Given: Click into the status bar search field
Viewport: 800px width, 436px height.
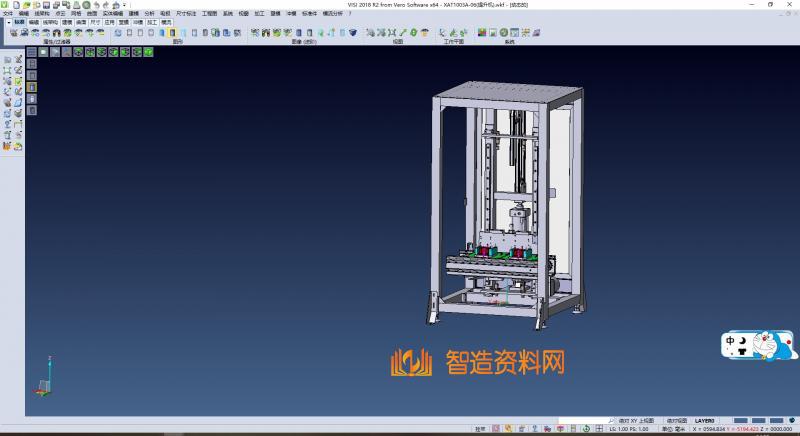Looking at the screenshot, I should 583,421.
